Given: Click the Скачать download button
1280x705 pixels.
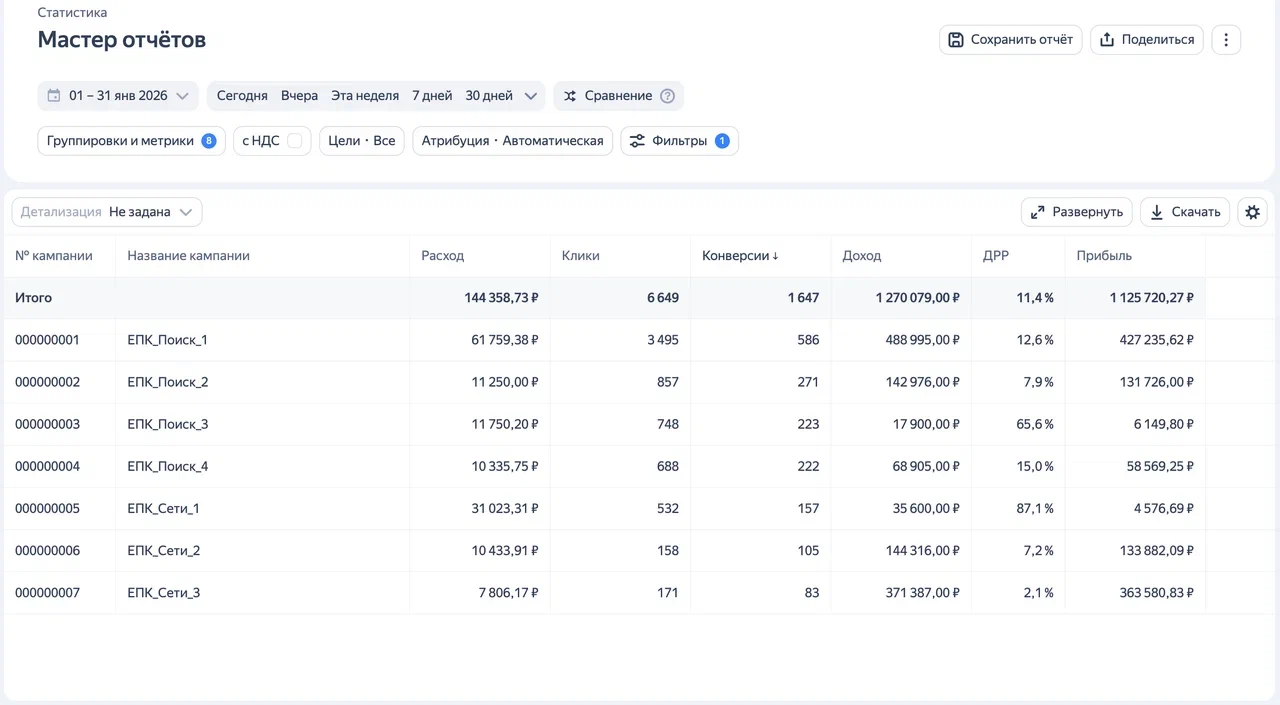Looking at the screenshot, I should tap(1185, 212).
